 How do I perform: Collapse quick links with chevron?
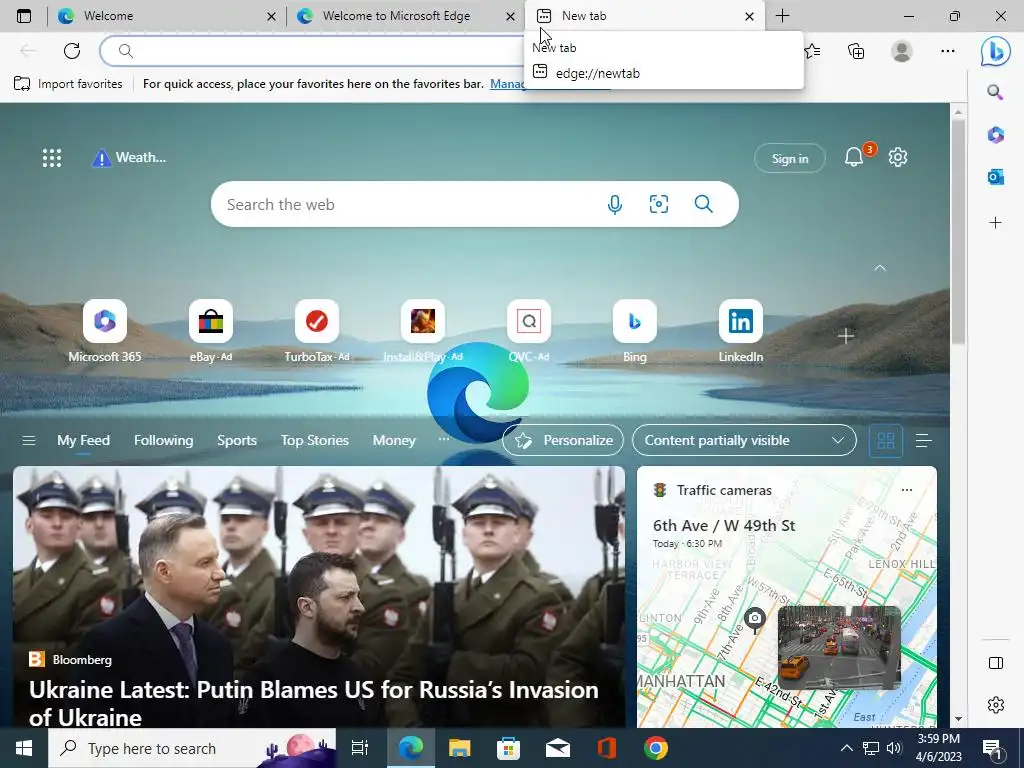pyautogui.click(x=880, y=268)
